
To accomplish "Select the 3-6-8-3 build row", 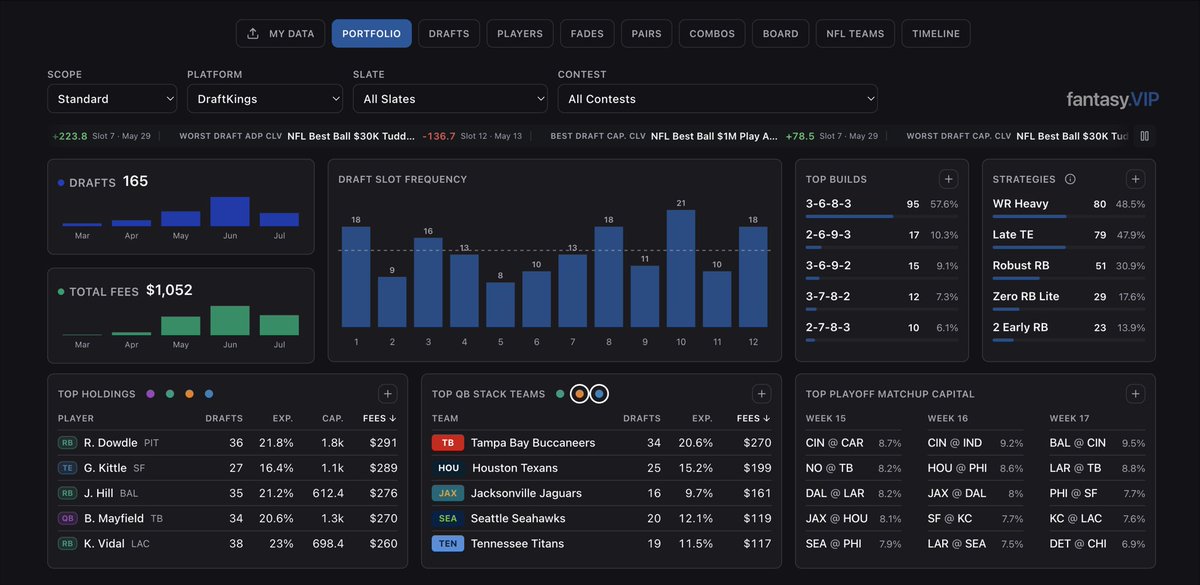I will click(882, 206).
